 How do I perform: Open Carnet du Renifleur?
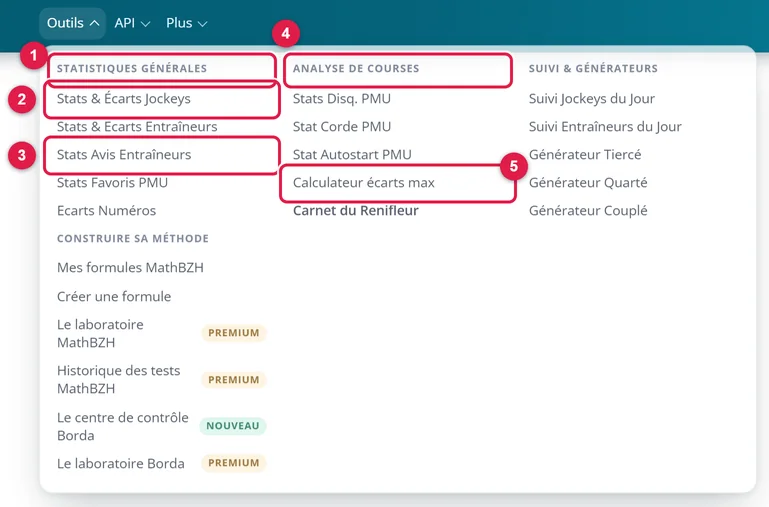click(x=356, y=210)
